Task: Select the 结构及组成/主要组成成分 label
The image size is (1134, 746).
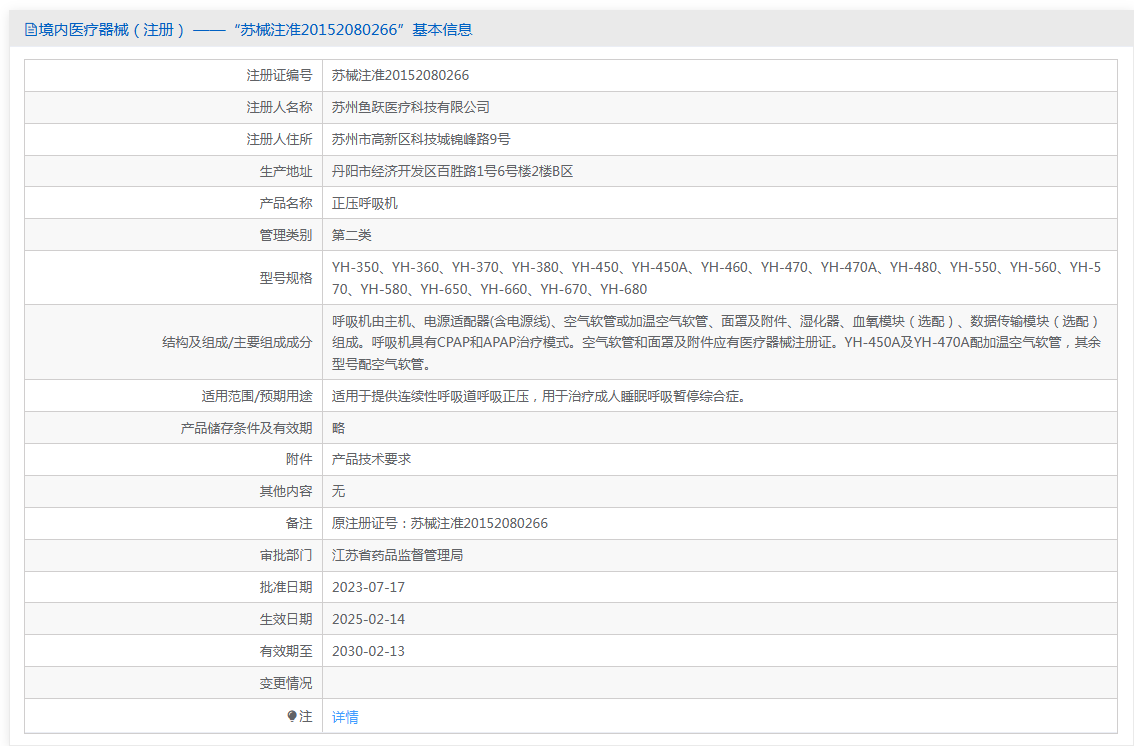Action: click(x=237, y=342)
